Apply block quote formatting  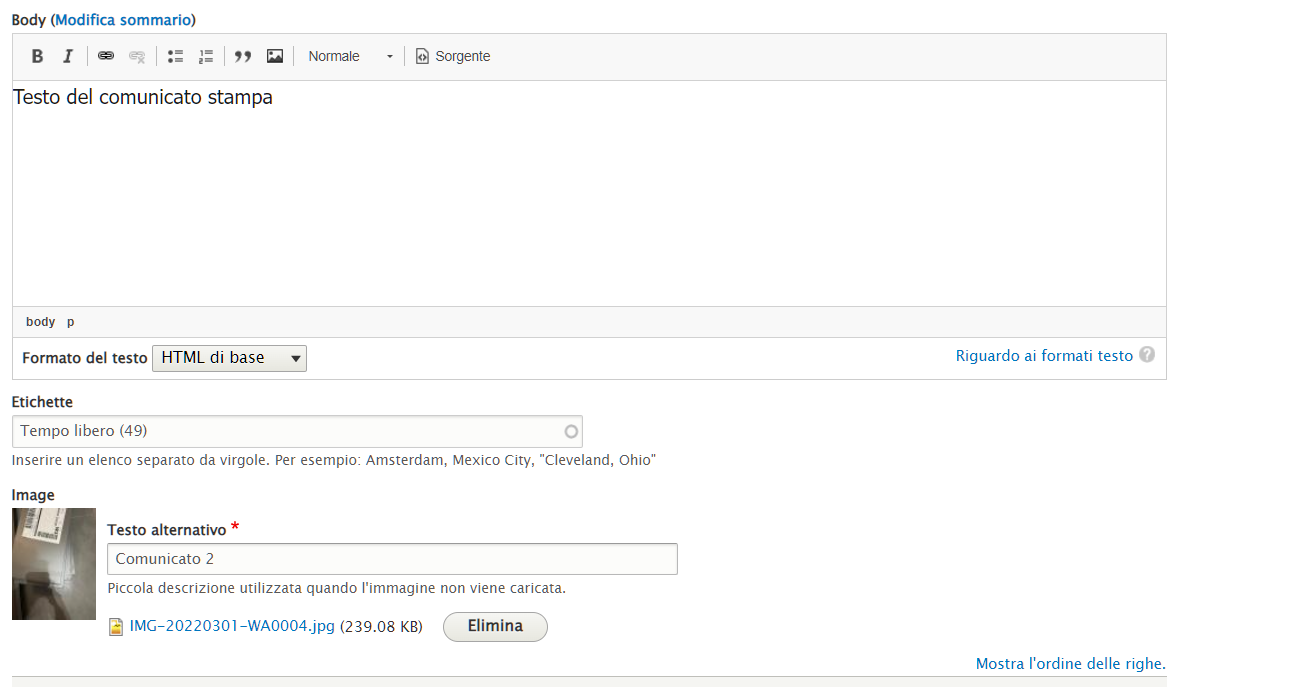pyautogui.click(x=242, y=56)
